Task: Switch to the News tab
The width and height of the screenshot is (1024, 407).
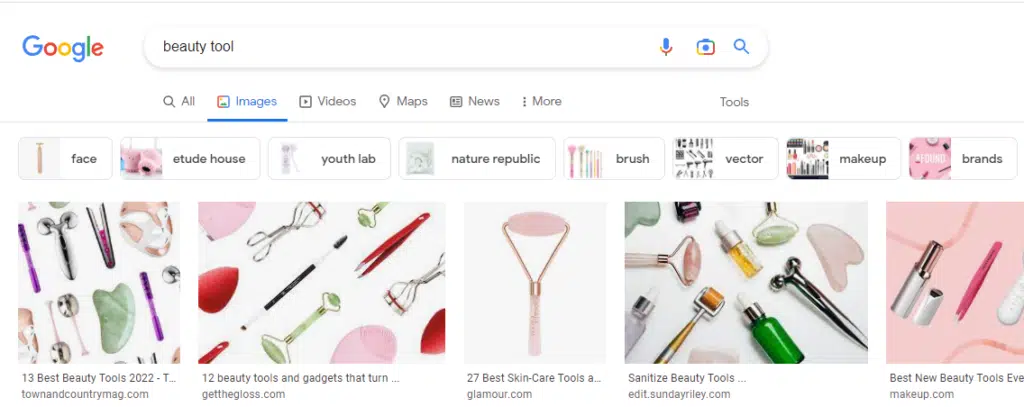Action: coord(475,101)
